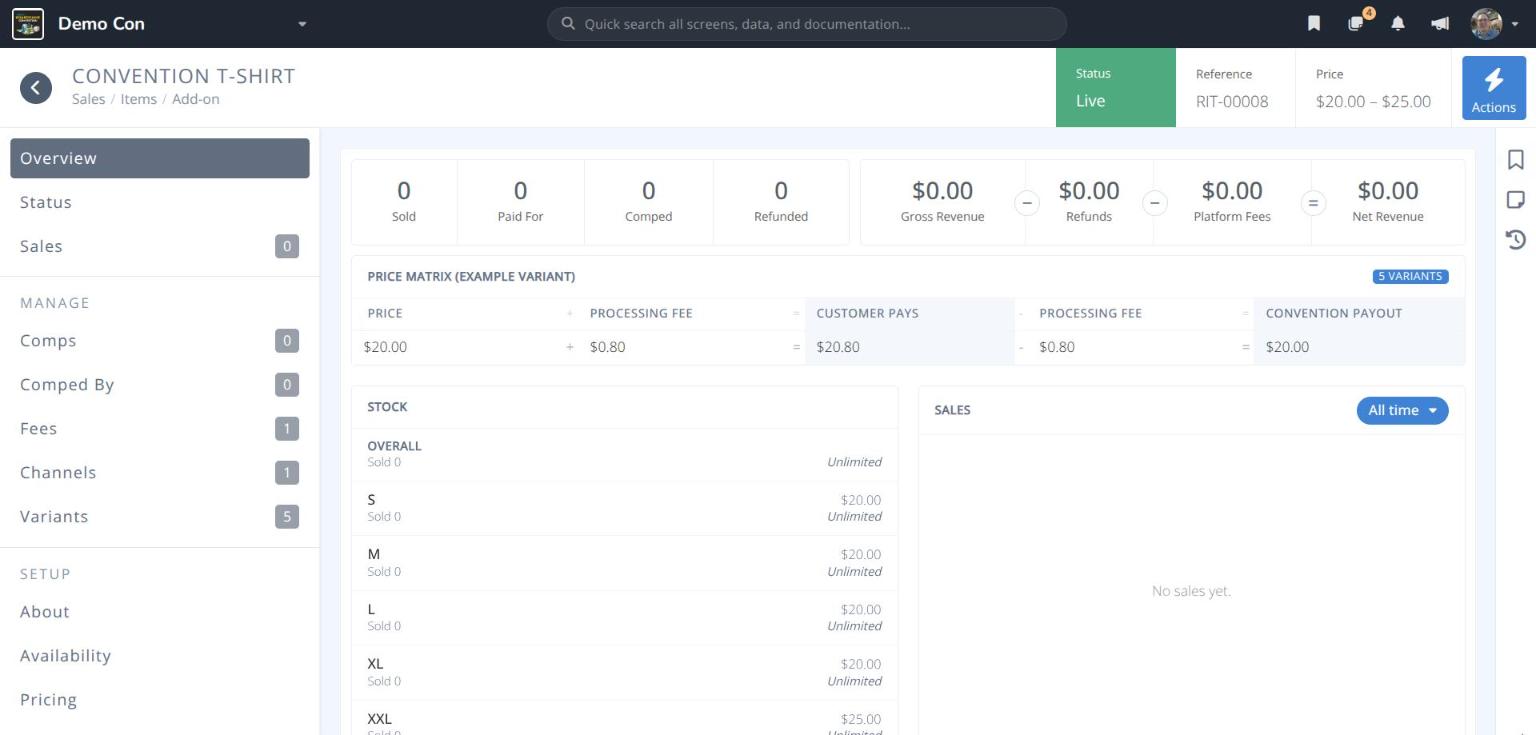
Task: Click the Sold count tile
Action: coord(404,201)
